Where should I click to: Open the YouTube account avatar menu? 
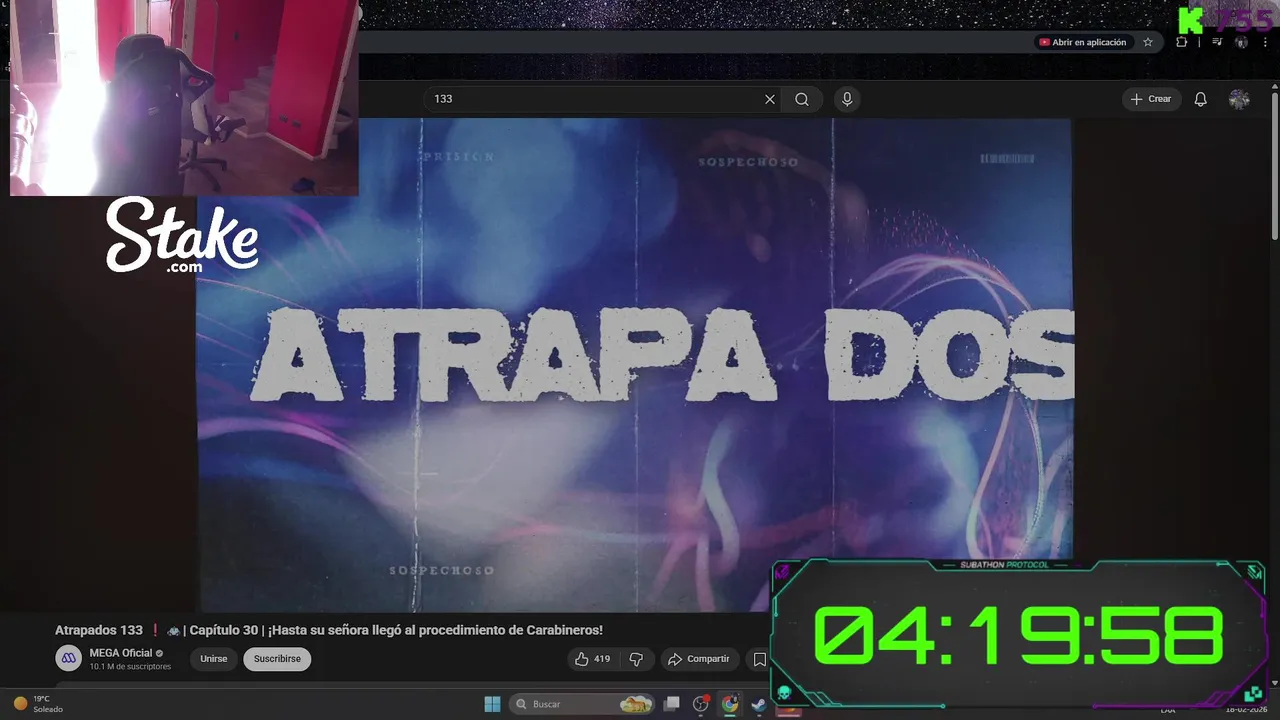[x=1239, y=99]
